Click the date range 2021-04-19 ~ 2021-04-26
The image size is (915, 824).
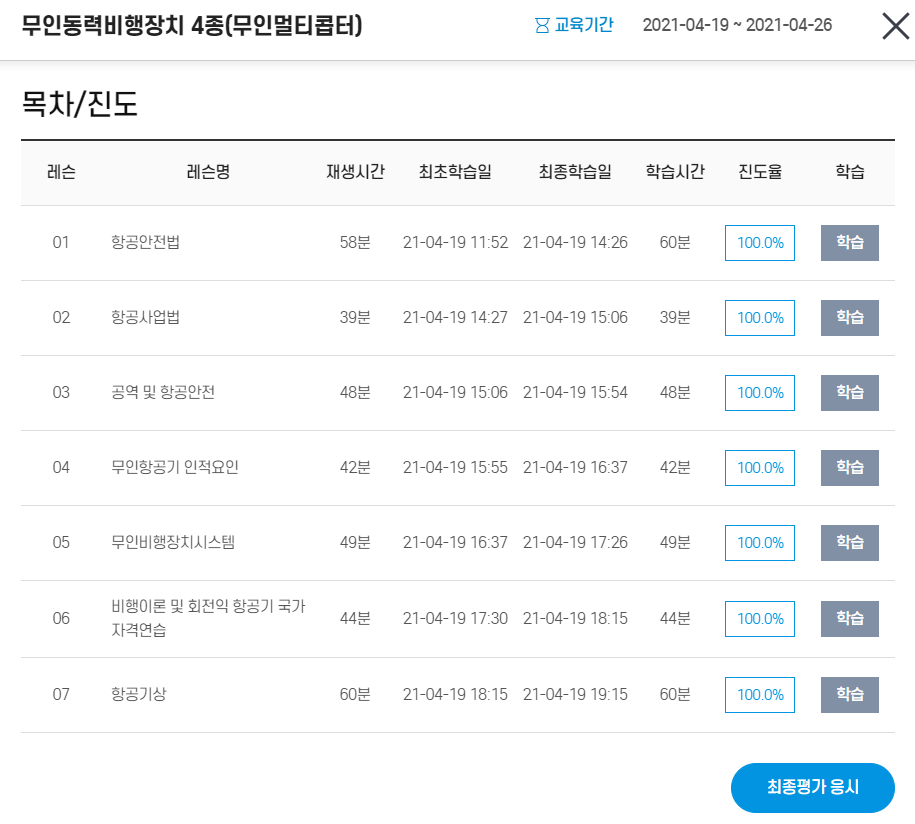point(737,25)
